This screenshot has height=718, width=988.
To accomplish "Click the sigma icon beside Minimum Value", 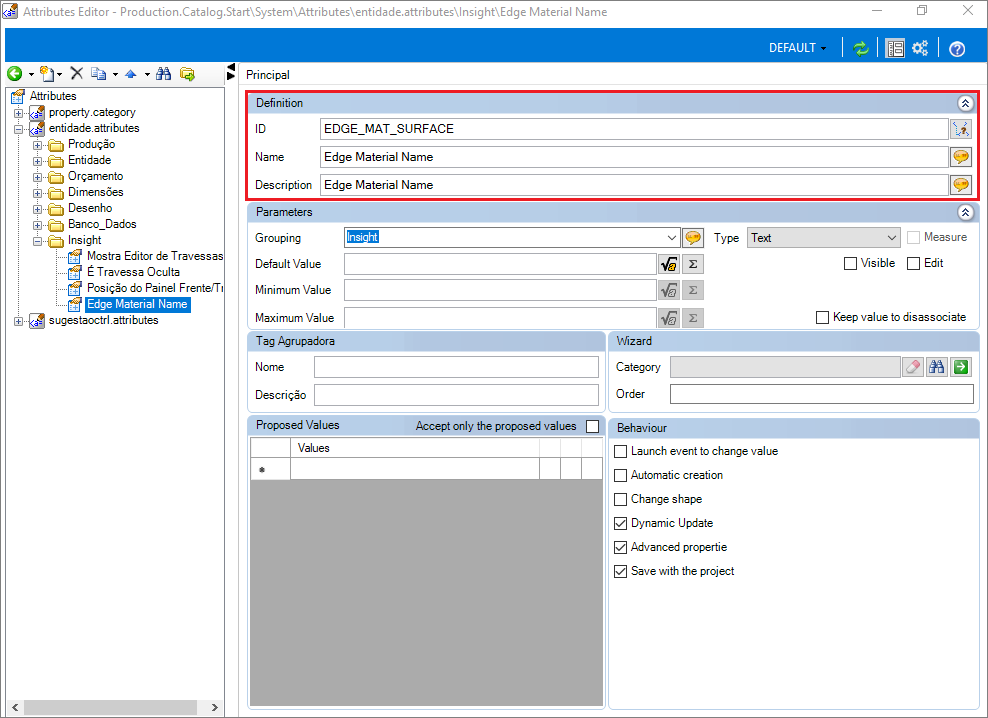I will click(693, 290).
